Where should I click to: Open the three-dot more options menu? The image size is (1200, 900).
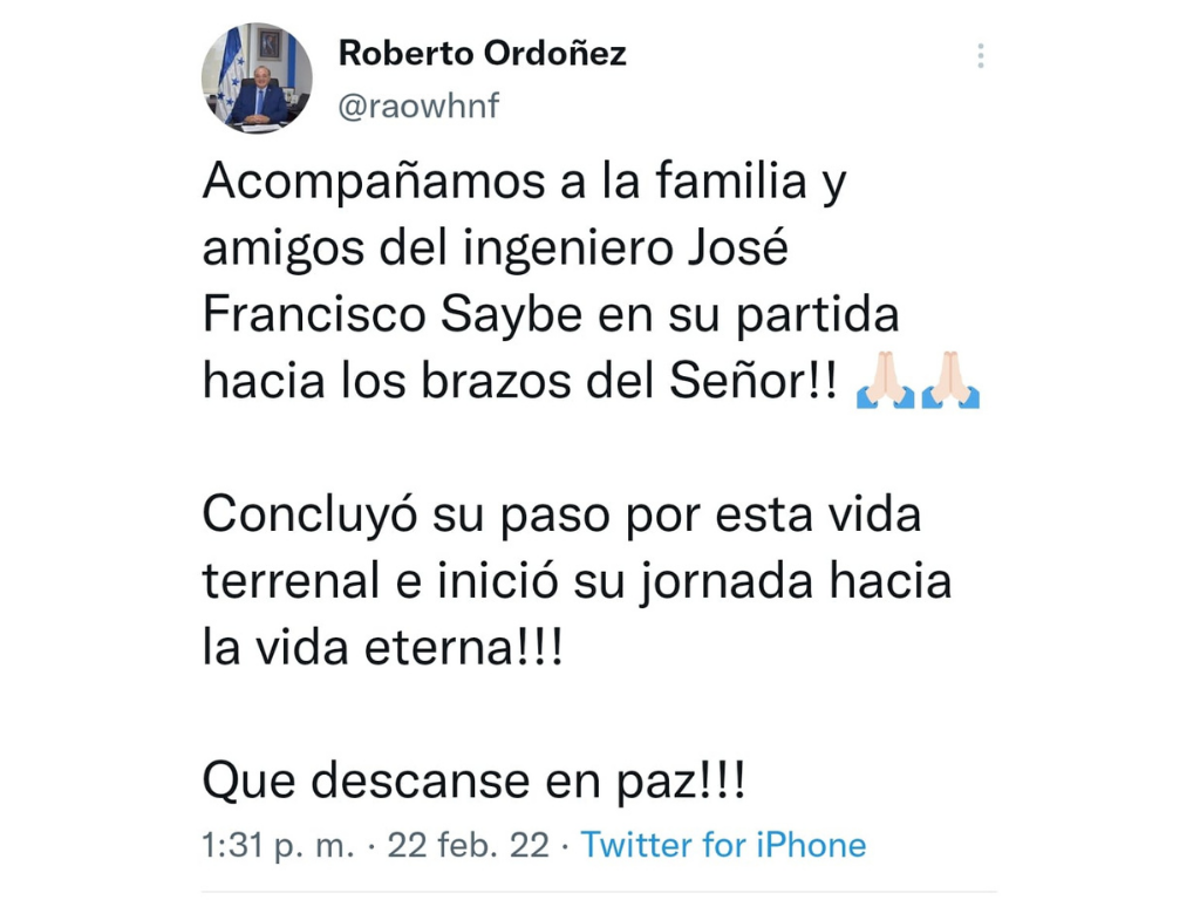tap(980, 56)
